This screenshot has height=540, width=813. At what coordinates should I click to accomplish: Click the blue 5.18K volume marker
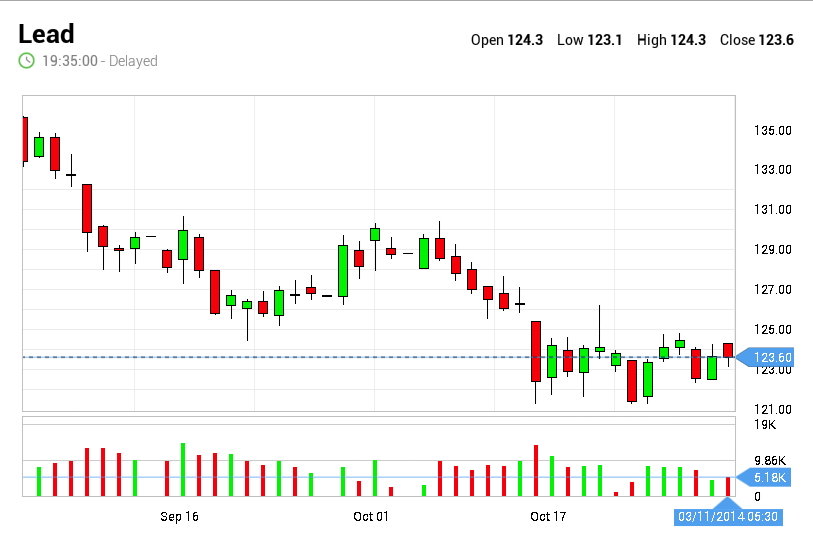[x=765, y=477]
